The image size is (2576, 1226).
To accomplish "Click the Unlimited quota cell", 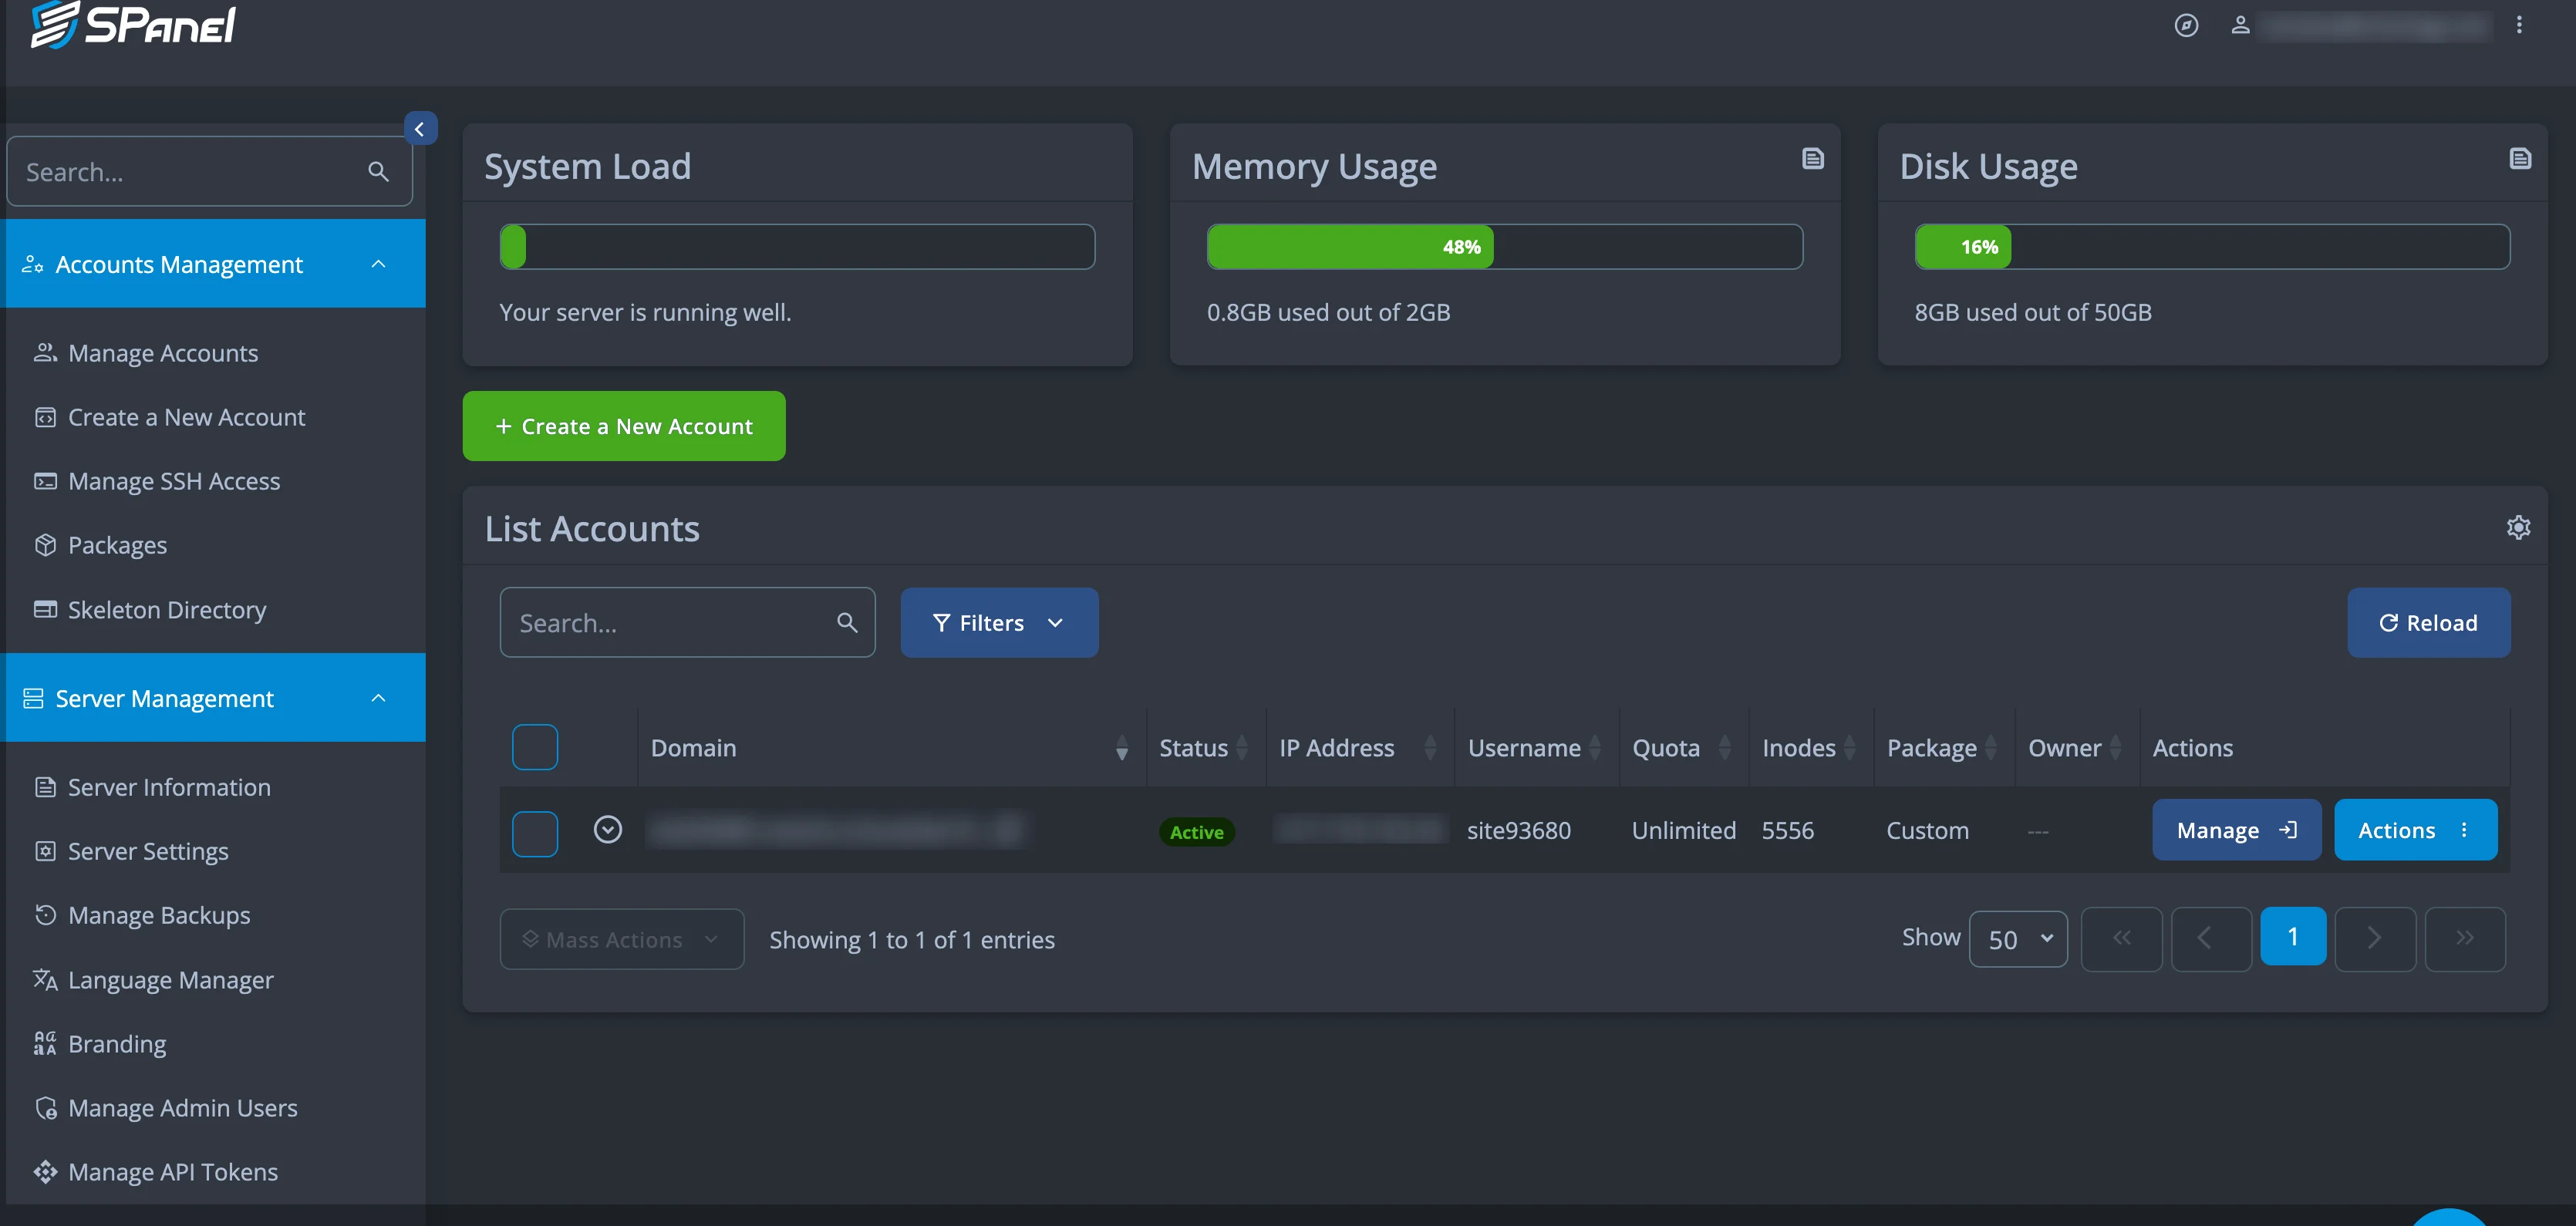I will tap(1683, 830).
